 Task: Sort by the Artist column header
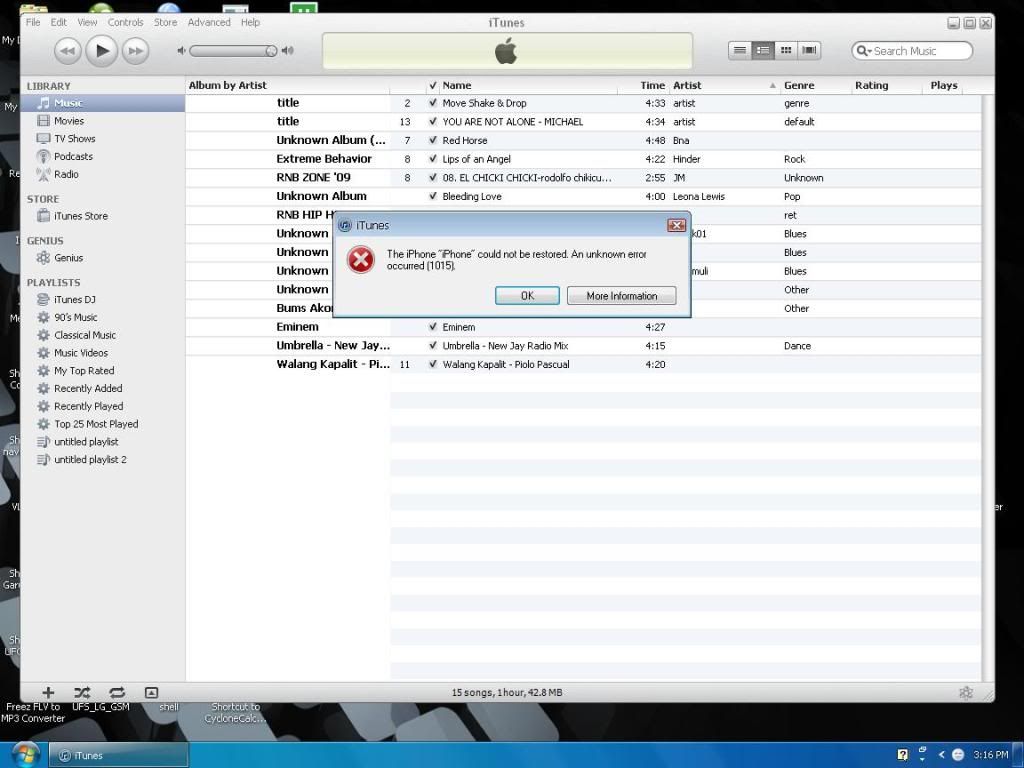point(724,86)
